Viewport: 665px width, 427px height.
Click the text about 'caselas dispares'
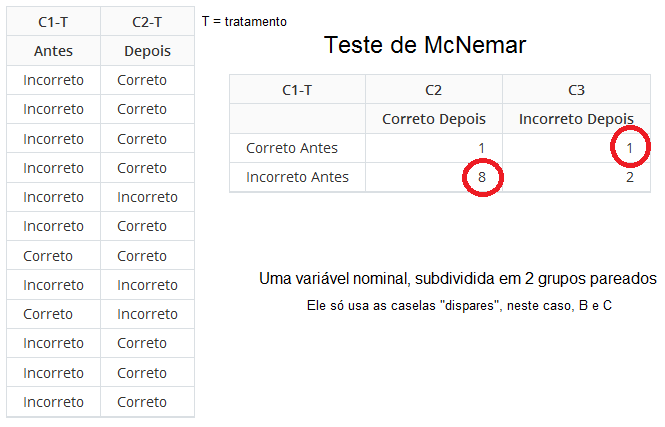coord(459,305)
